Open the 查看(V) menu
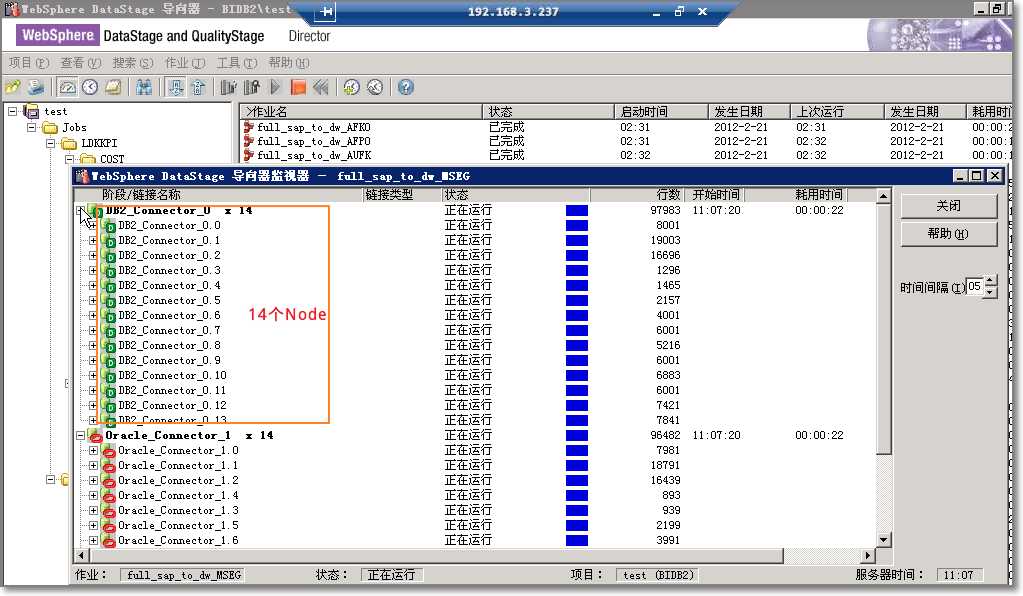This screenshot has height=596, width=1023. pos(81,63)
